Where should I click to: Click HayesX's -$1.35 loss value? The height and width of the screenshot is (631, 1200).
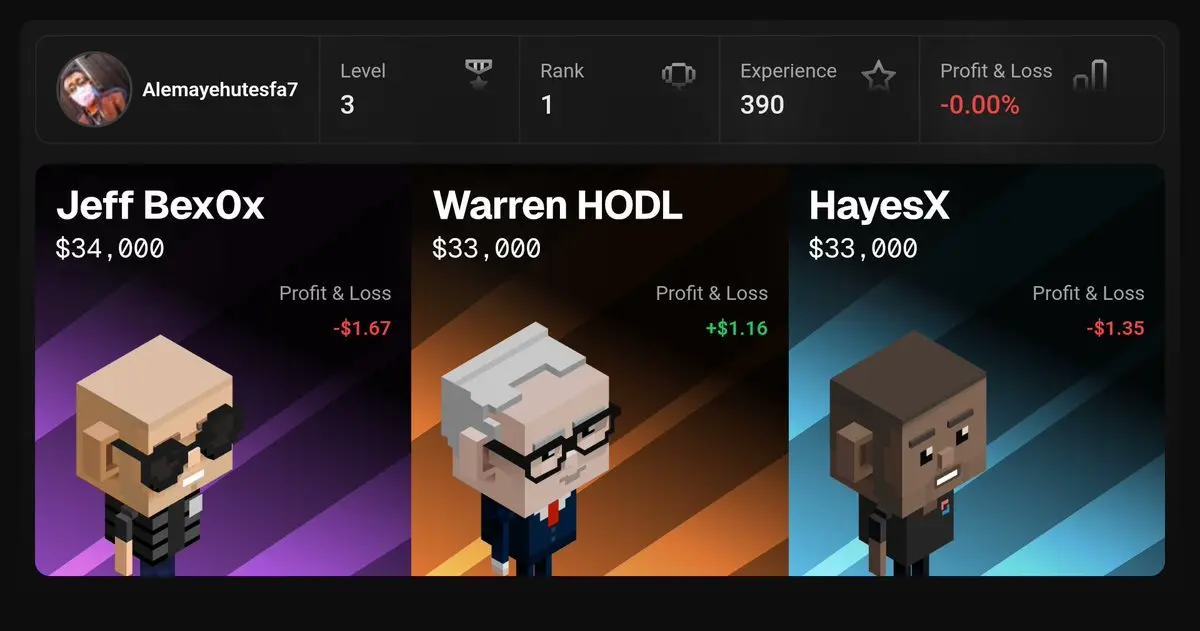(x=1115, y=328)
